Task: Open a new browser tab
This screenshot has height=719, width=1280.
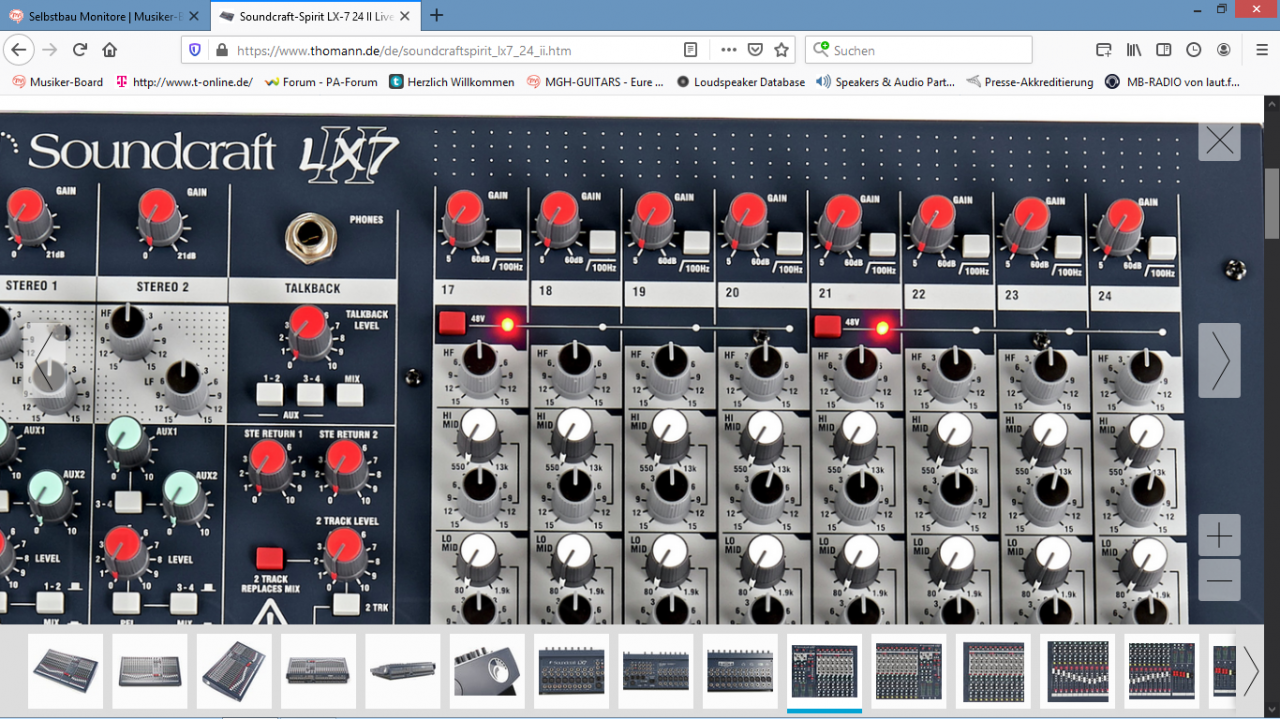Action: [436, 15]
